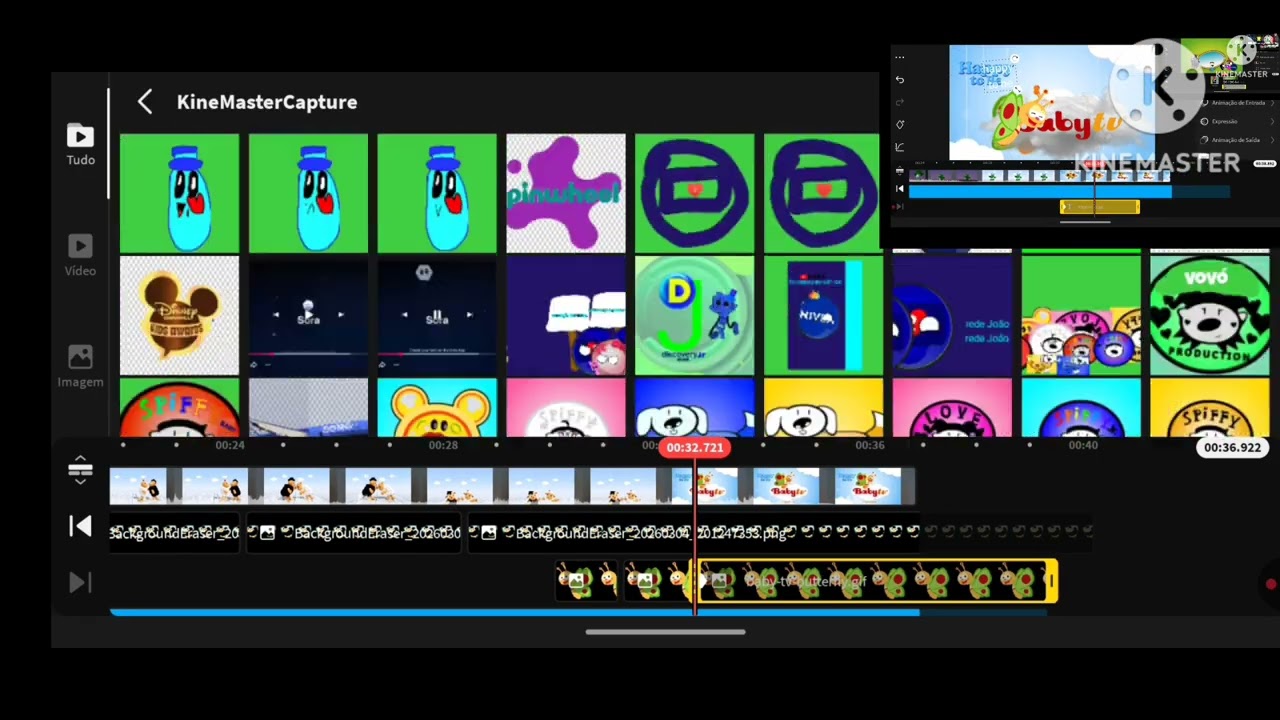
Task: Select the Tudo media filter
Action: pyautogui.click(x=81, y=145)
